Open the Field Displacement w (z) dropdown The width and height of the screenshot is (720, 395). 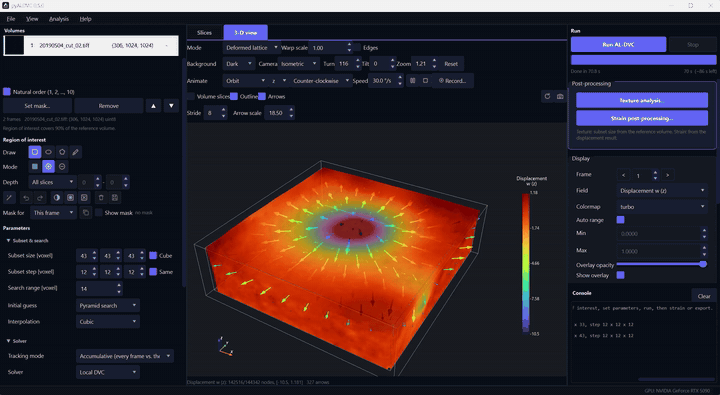coord(662,191)
